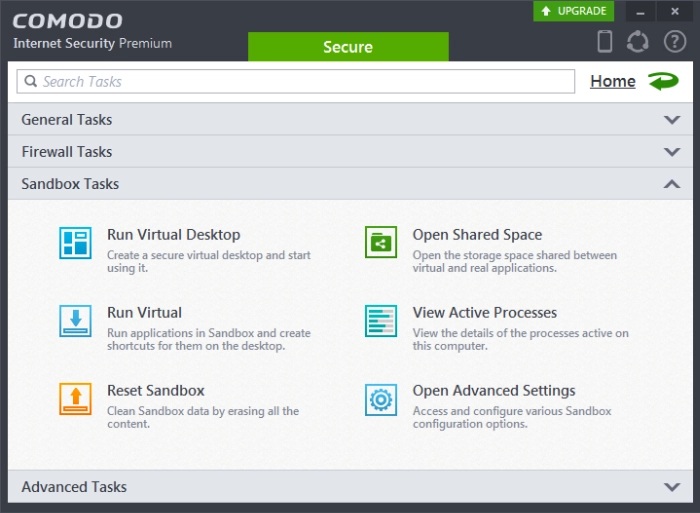Follow the Home link
Screen dimensions: 700x513
coord(612,81)
